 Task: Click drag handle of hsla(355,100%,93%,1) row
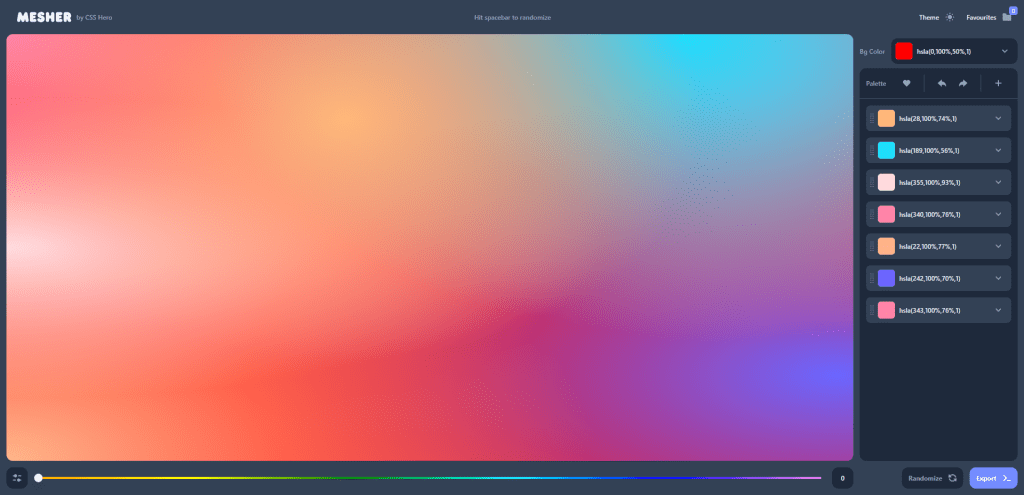coord(872,182)
